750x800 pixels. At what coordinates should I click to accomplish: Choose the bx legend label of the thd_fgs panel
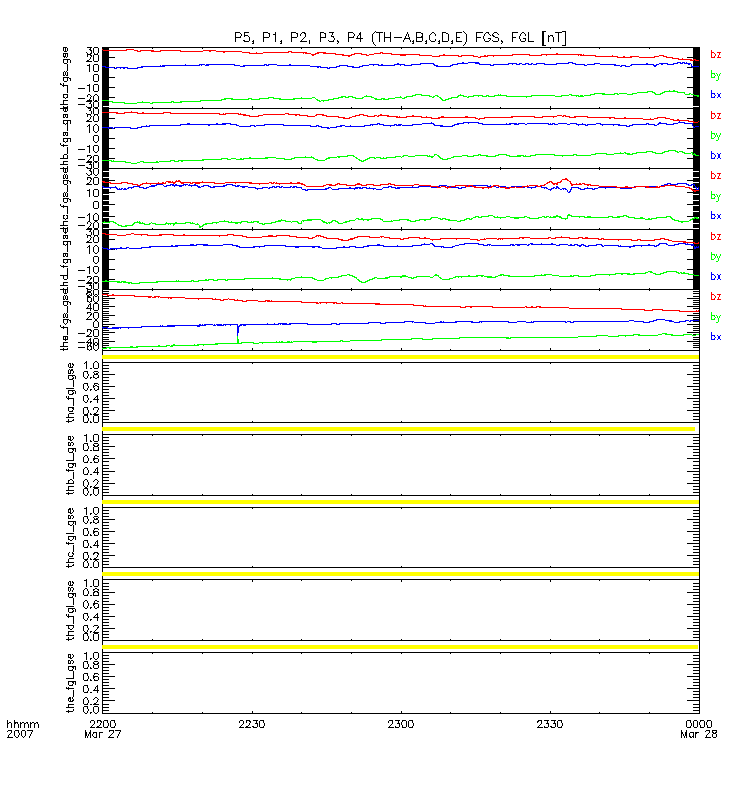point(715,277)
